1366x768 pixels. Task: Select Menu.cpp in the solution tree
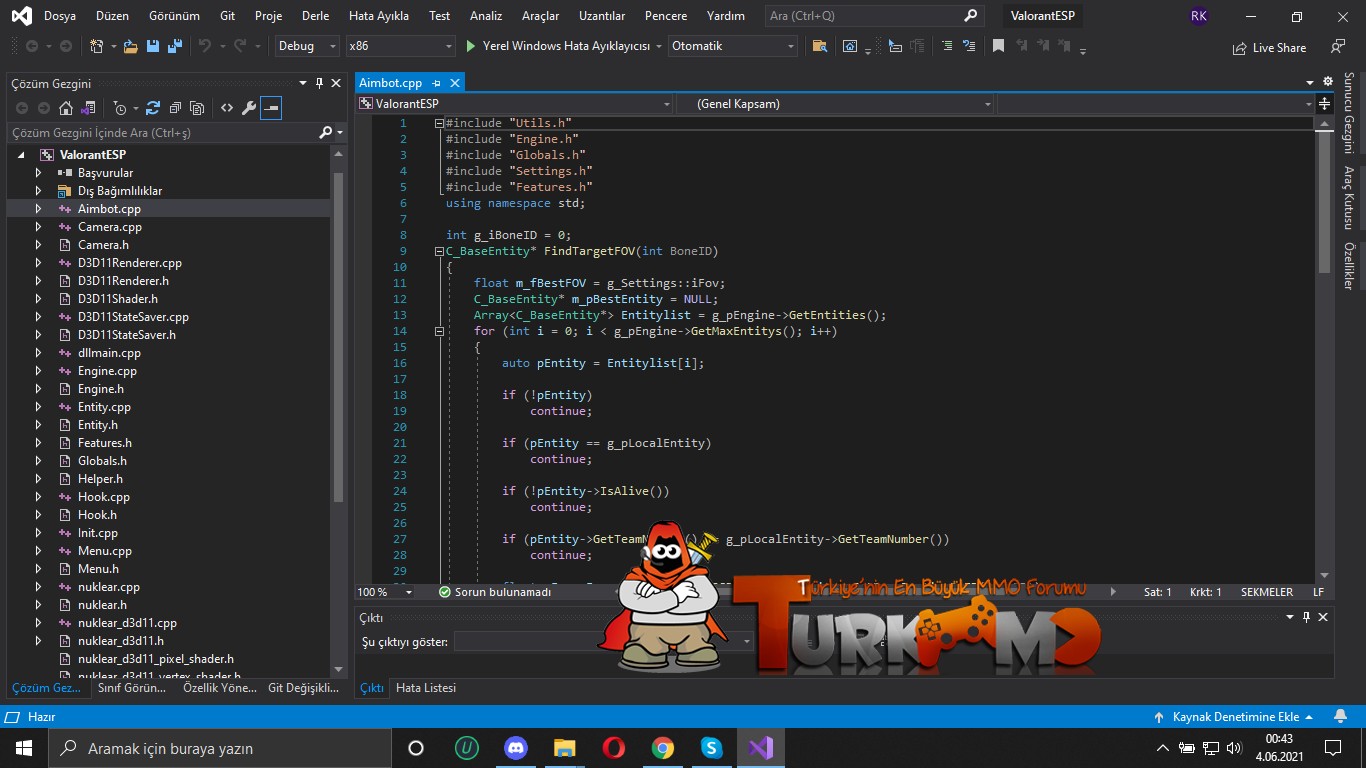[105, 551]
